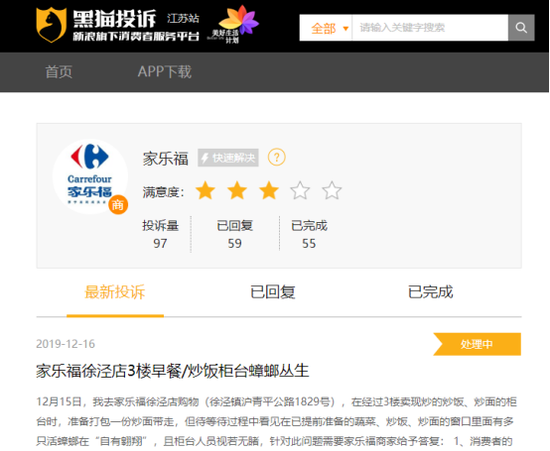Screen dimensions: 550x451
Task: Click the complaint body text paragraph
Action: tap(276, 422)
